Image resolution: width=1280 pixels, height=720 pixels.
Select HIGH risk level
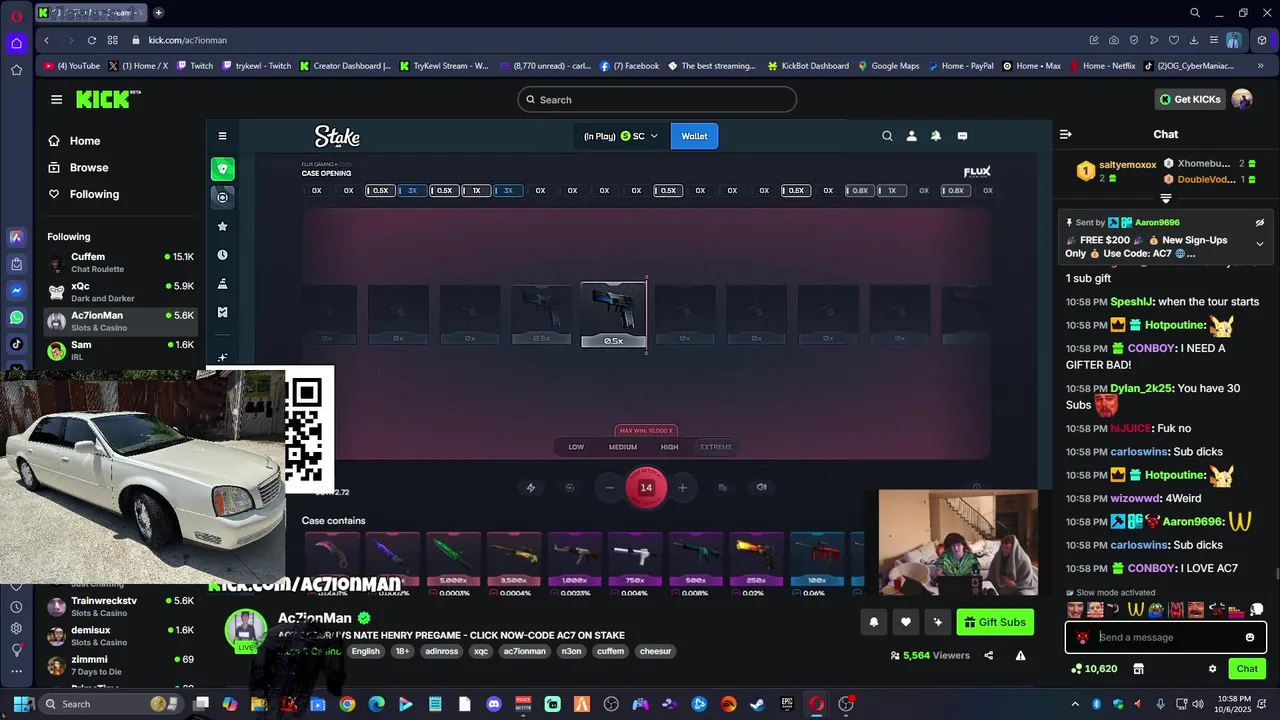click(669, 447)
